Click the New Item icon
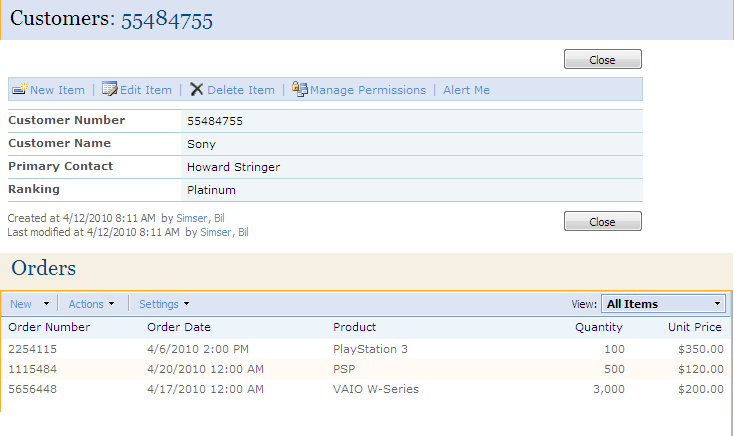The image size is (734, 436). pyautogui.click(x=20, y=89)
